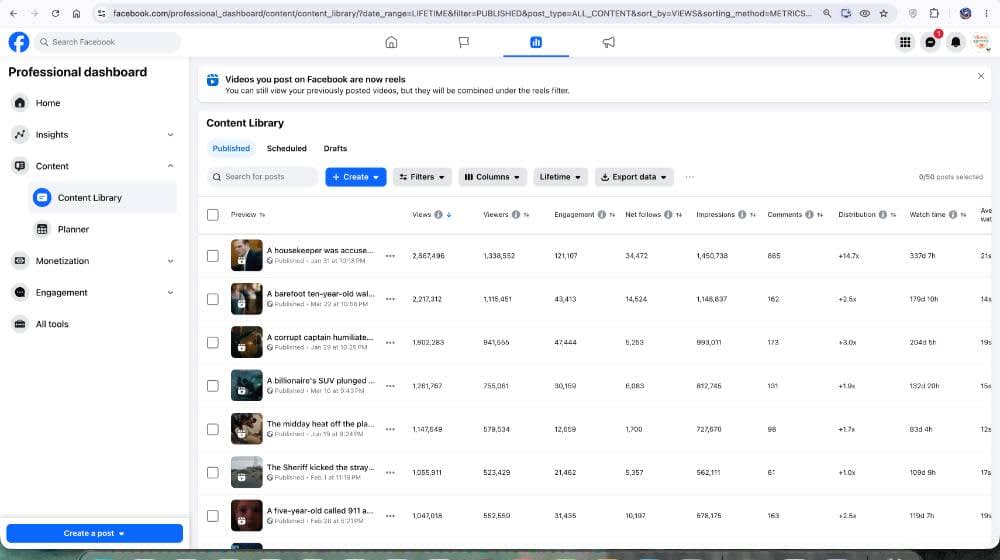Click the browser address bar URL

click(462, 13)
